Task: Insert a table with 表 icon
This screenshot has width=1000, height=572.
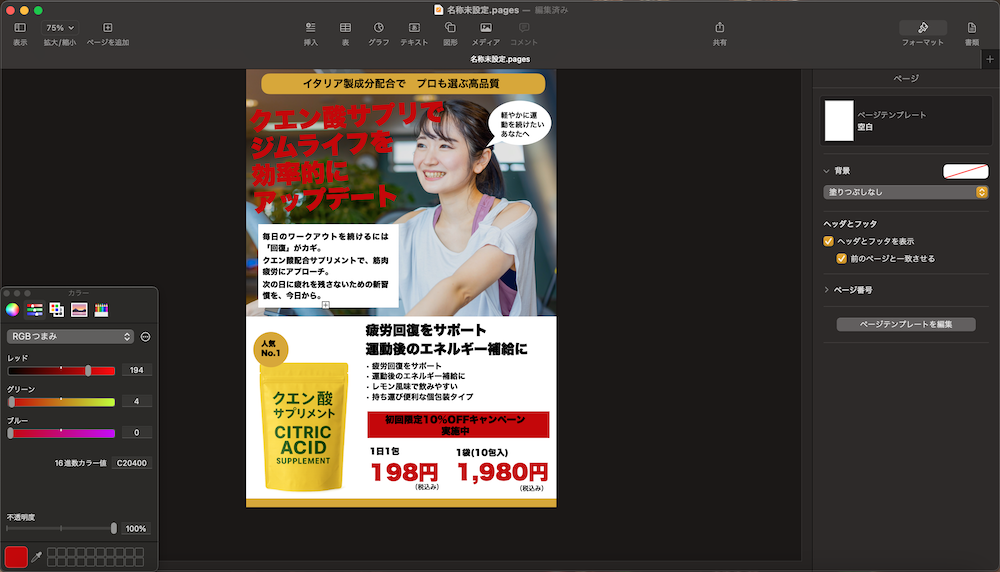Action: pyautogui.click(x=345, y=28)
